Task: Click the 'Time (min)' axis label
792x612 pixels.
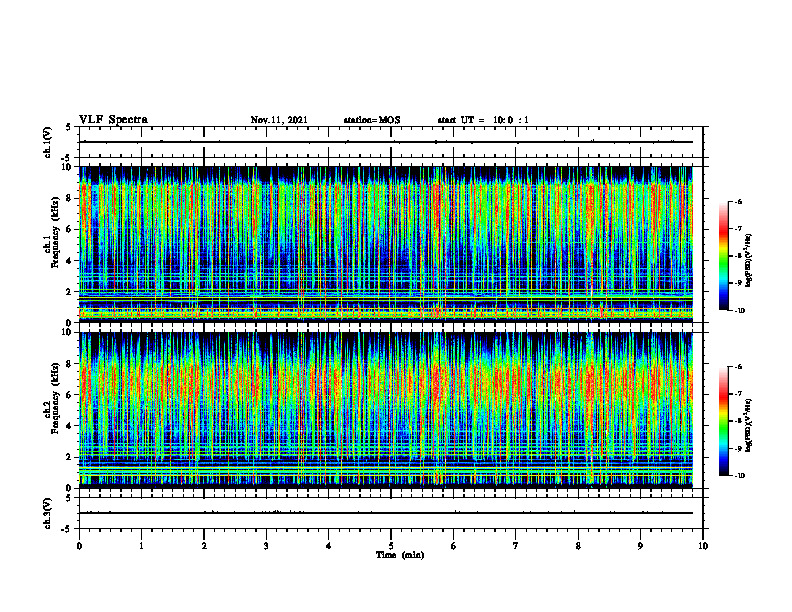Action: pyautogui.click(x=400, y=555)
